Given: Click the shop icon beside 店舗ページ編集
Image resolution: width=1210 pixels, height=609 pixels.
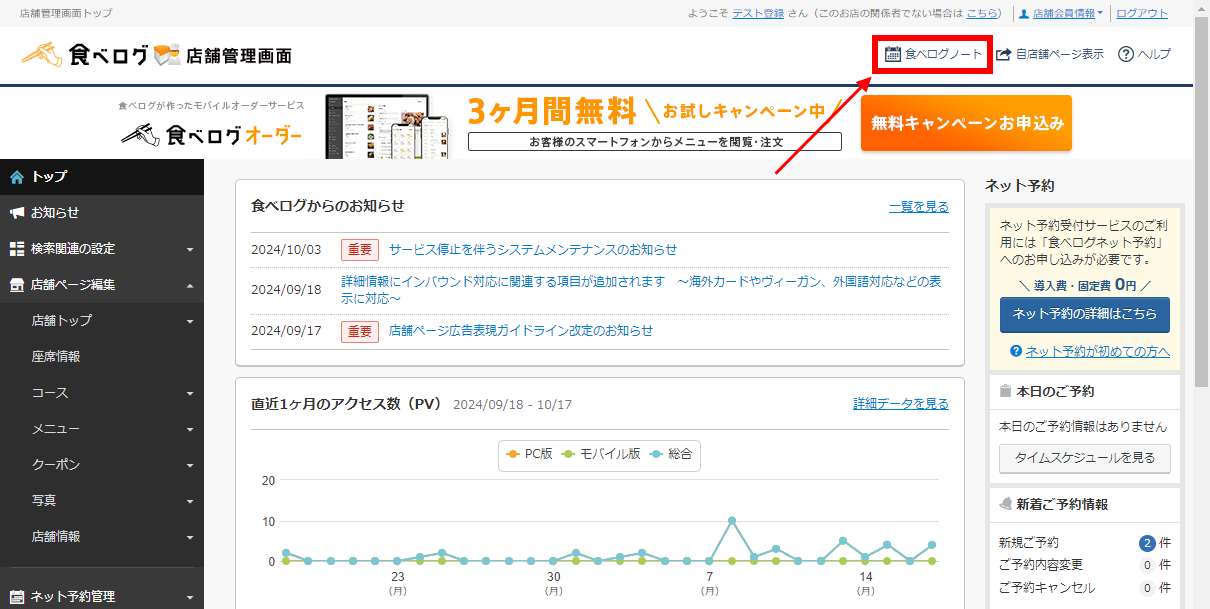Looking at the screenshot, I should click(x=17, y=285).
